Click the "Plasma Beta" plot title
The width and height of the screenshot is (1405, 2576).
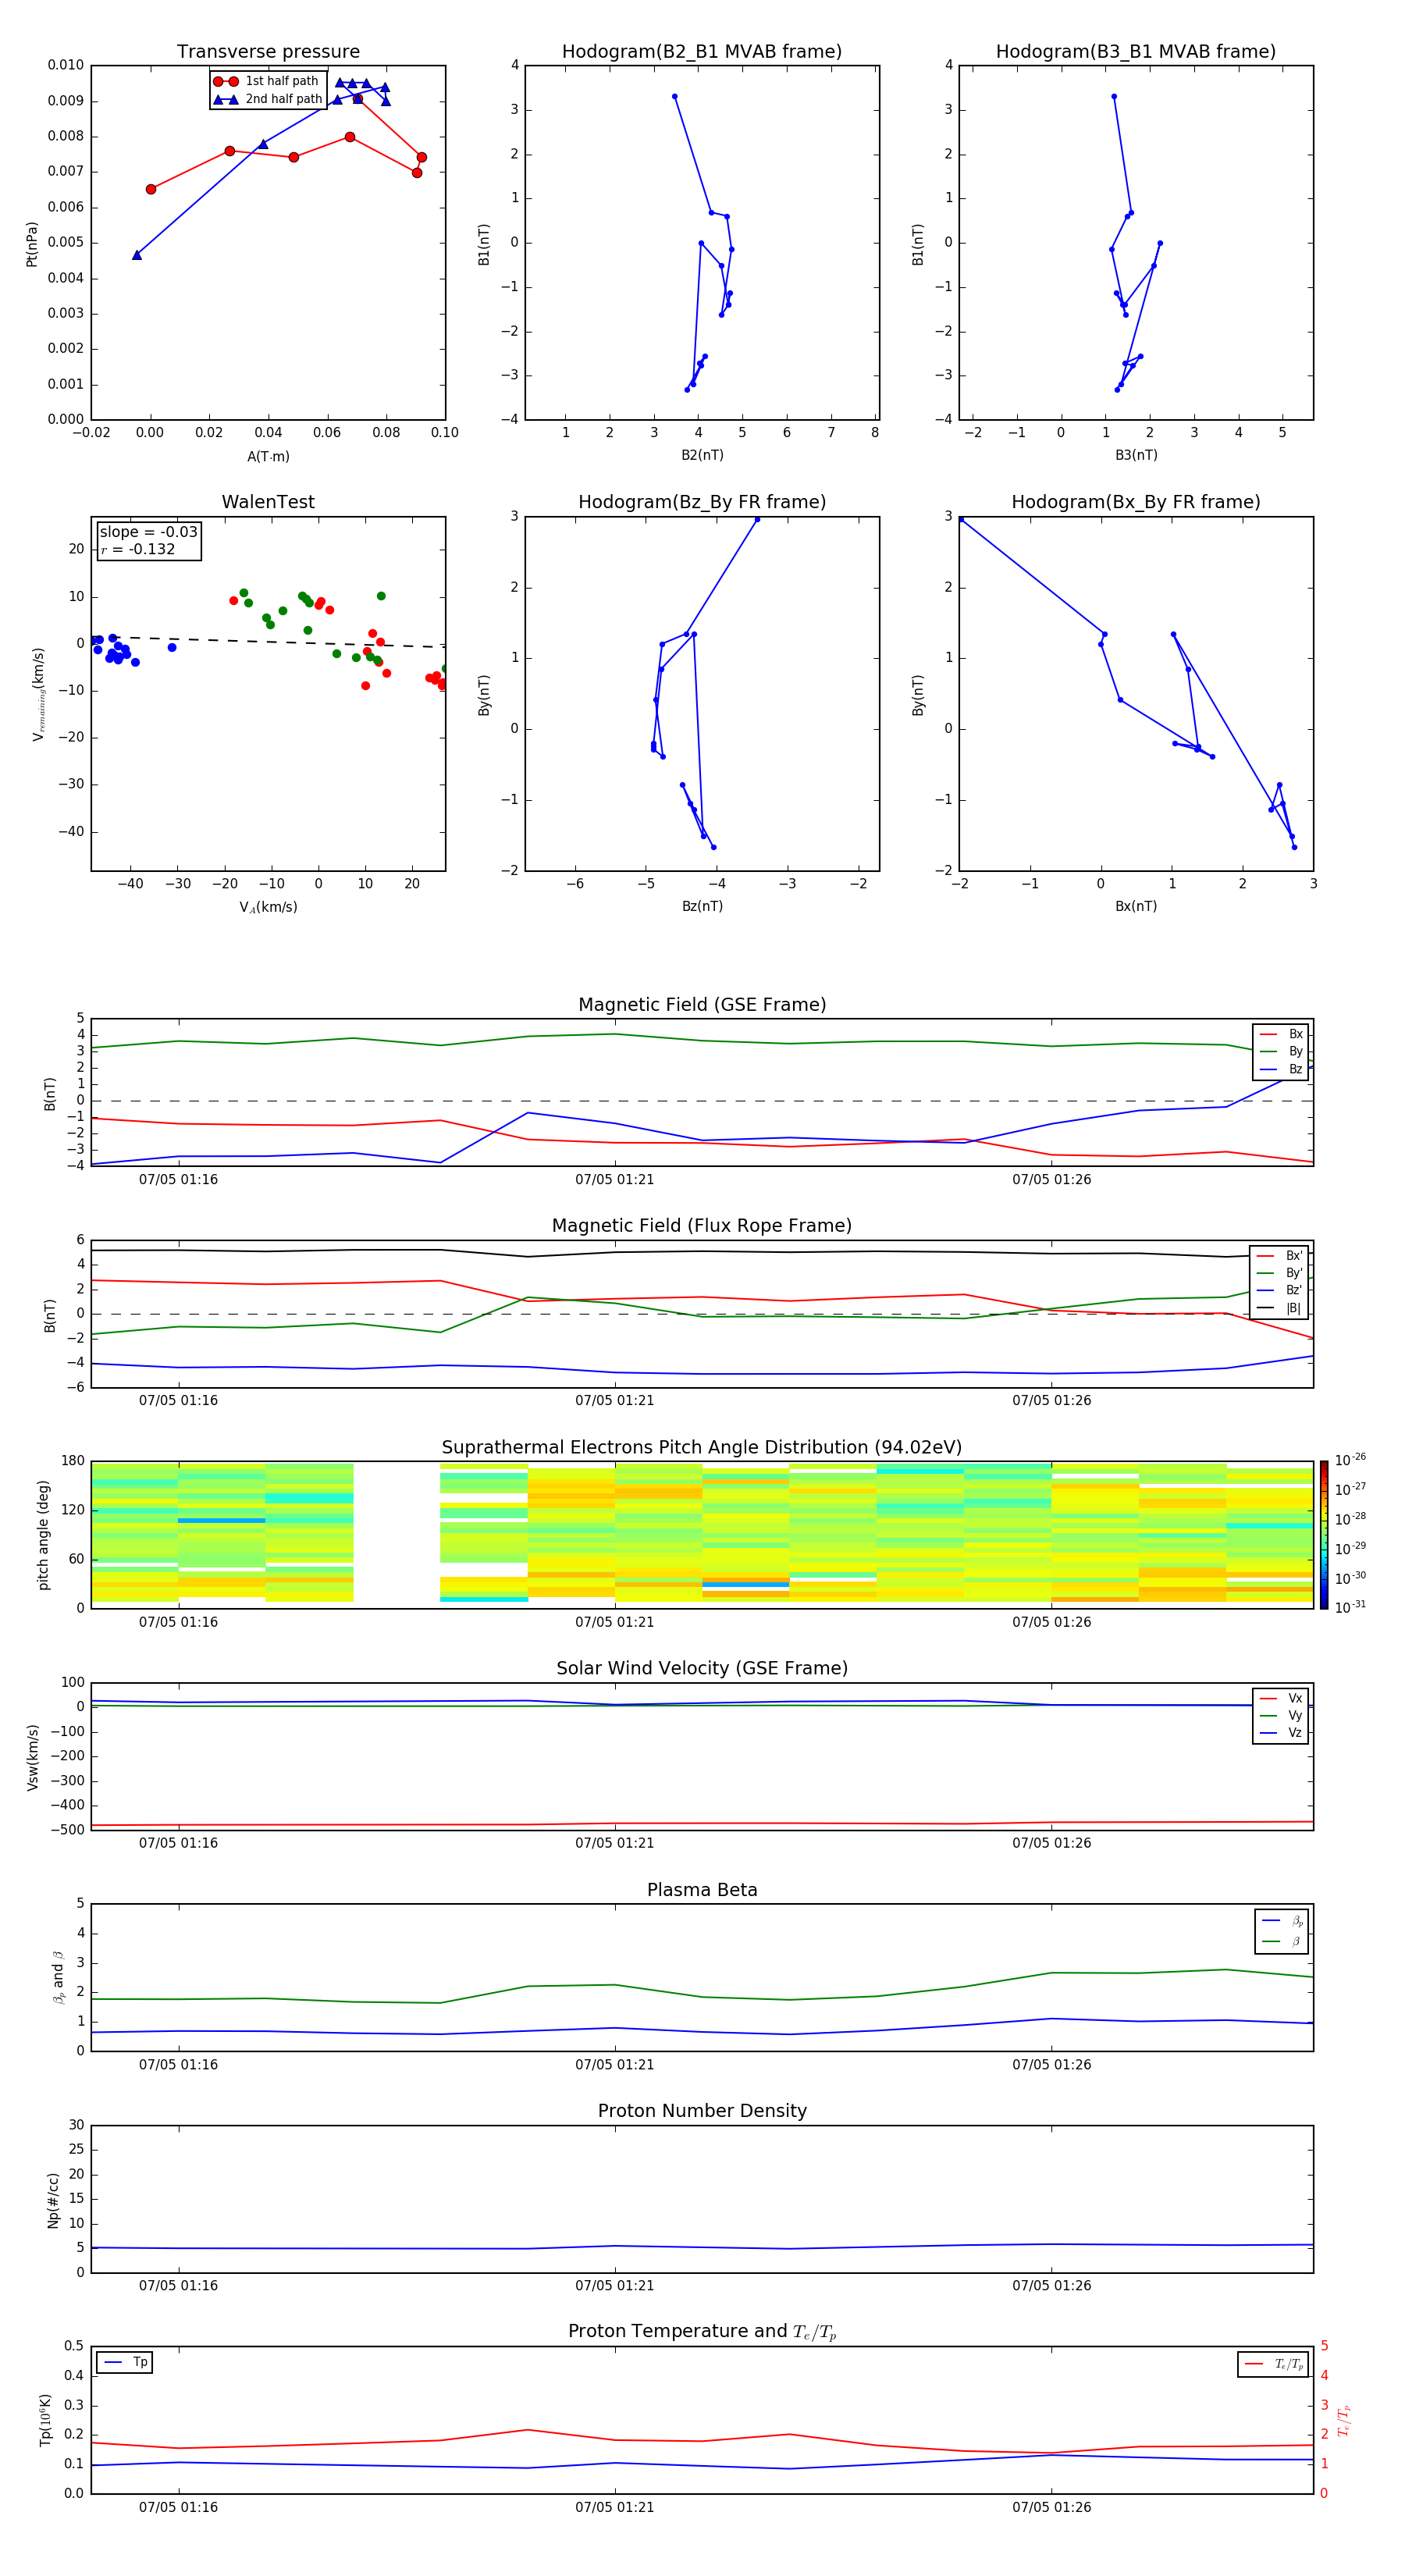[x=702, y=1890]
